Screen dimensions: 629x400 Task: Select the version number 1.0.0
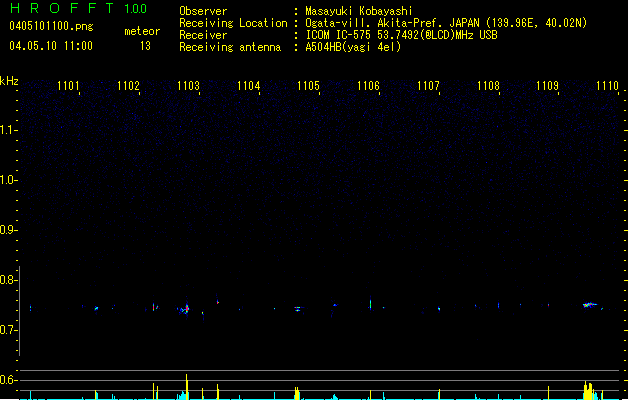point(136,9)
